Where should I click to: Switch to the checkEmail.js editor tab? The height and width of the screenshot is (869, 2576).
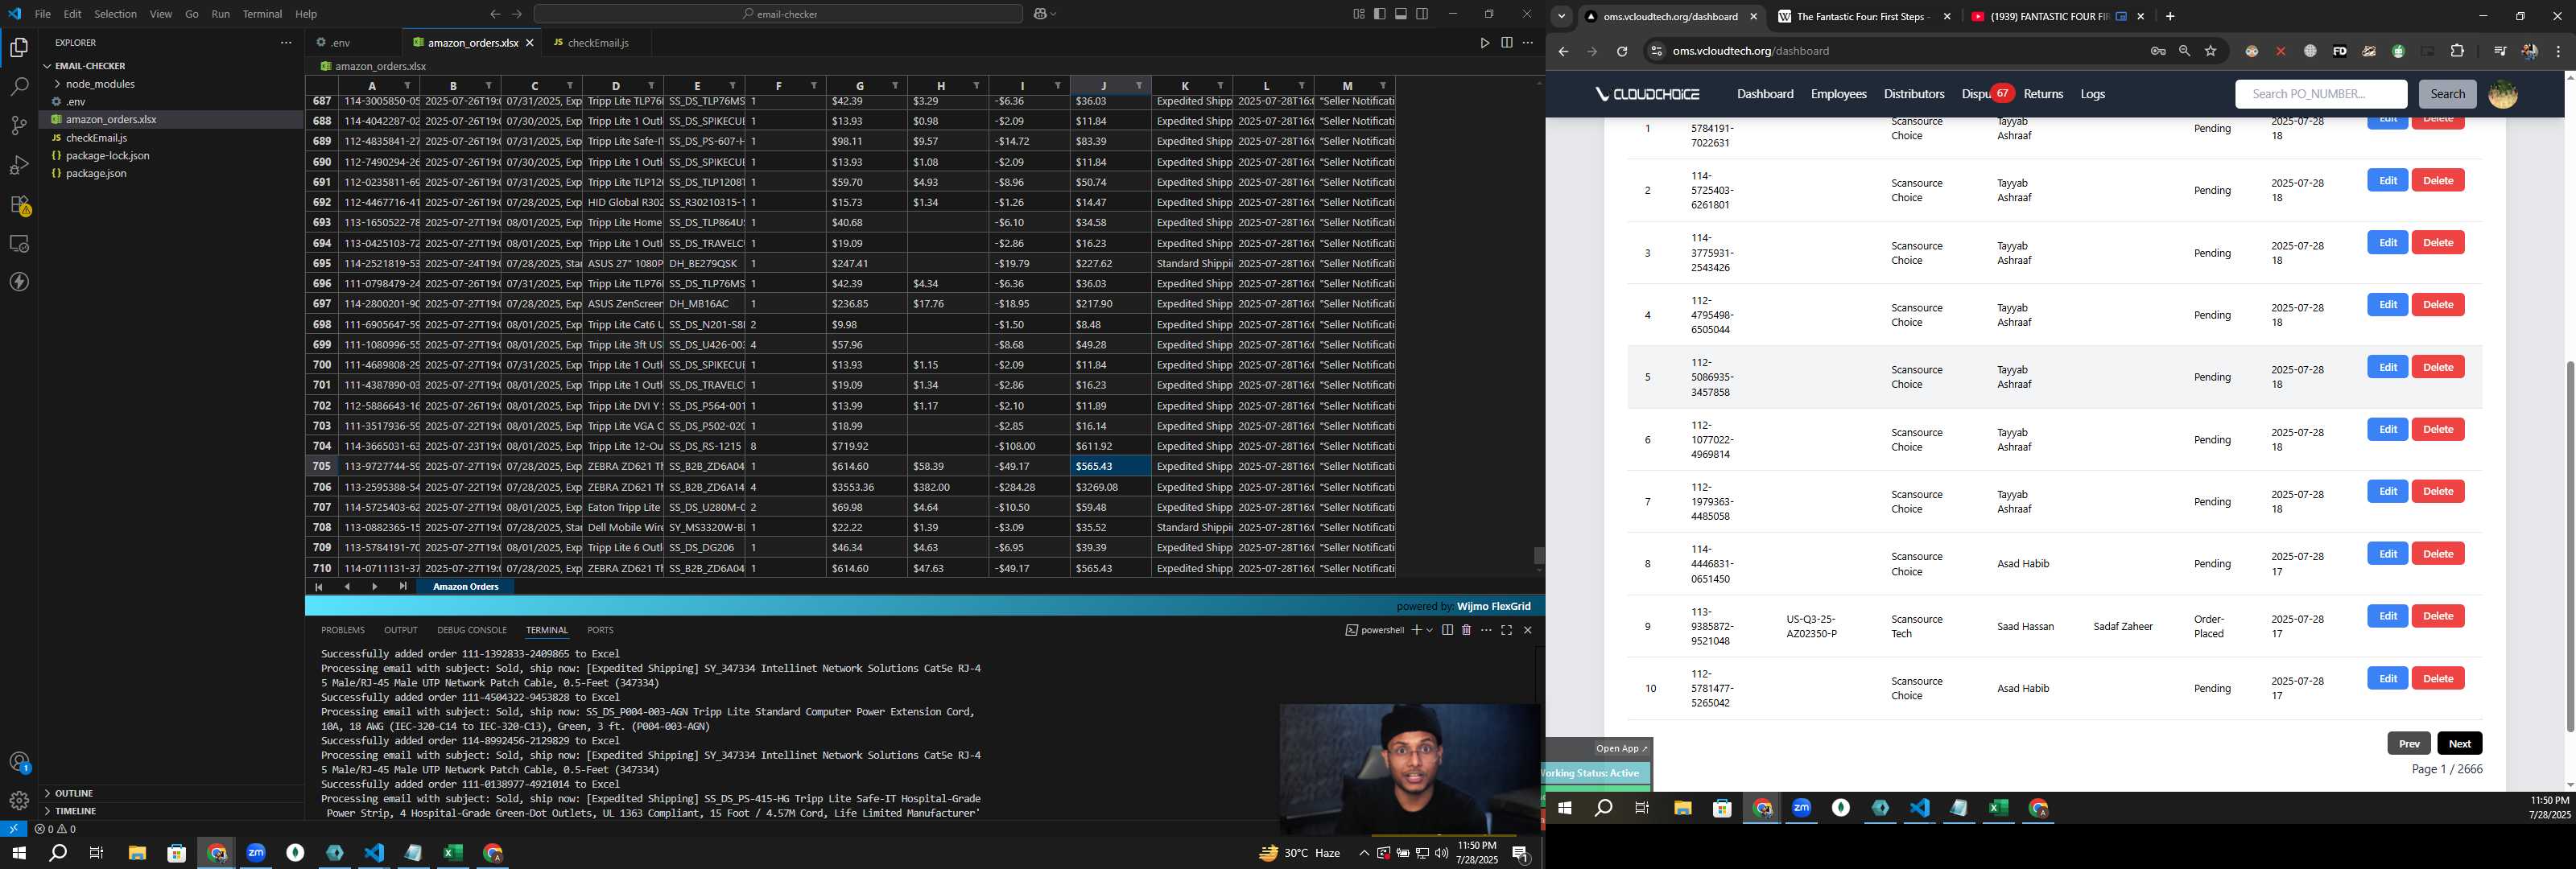click(597, 43)
